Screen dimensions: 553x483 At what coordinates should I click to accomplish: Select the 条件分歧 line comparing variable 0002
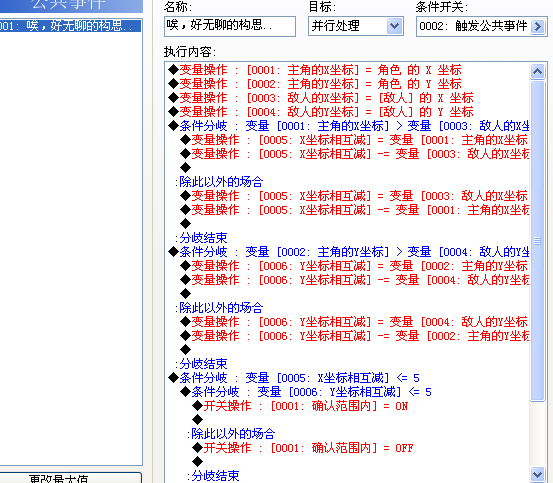pyautogui.click(x=348, y=252)
